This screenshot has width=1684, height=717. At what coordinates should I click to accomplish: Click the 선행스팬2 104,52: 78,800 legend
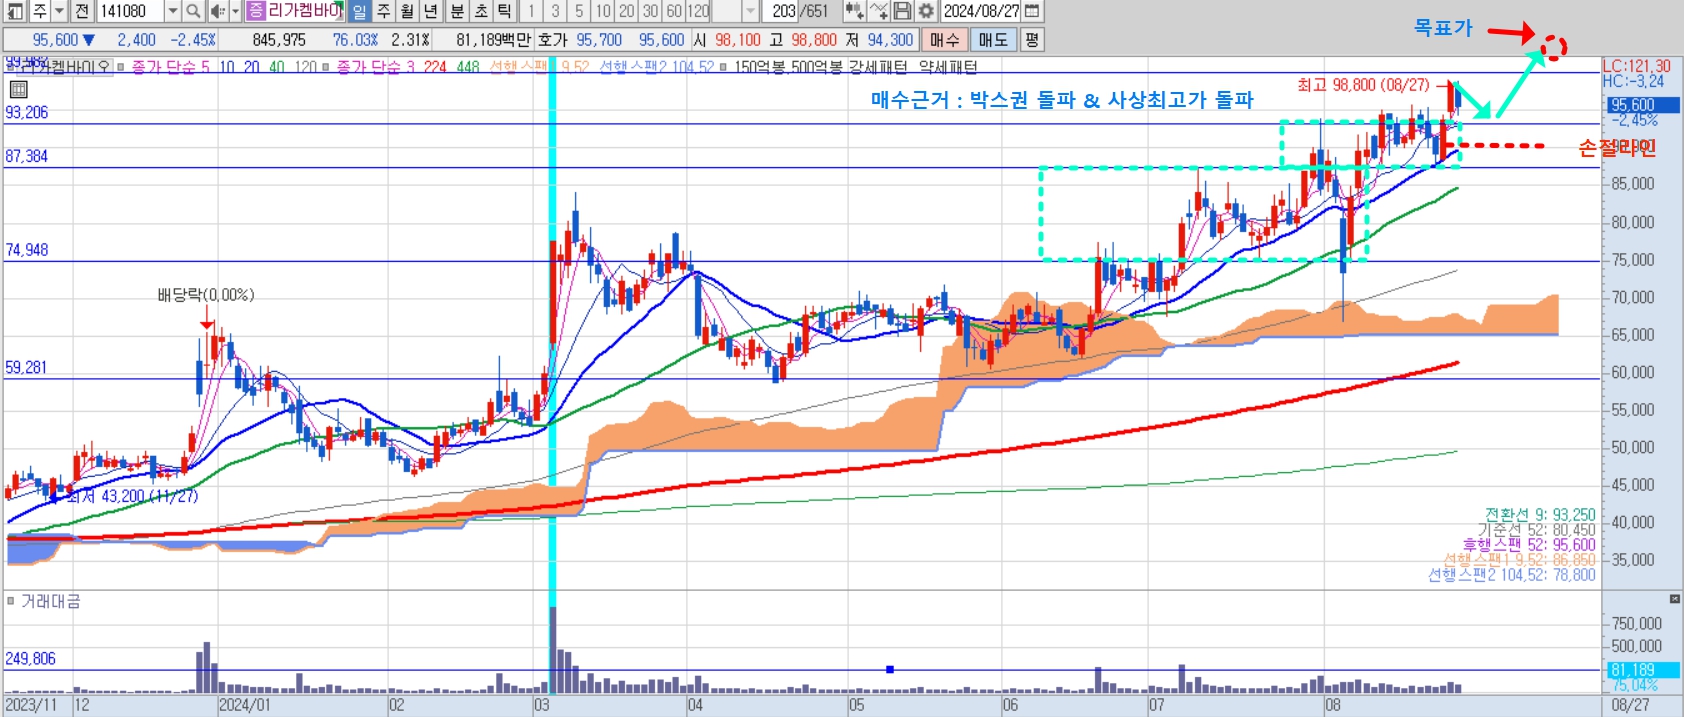pos(1511,575)
